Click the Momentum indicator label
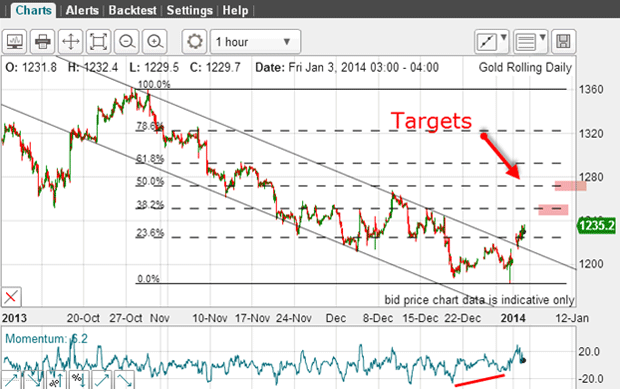Viewport: 620px width, 389px height. point(46,339)
